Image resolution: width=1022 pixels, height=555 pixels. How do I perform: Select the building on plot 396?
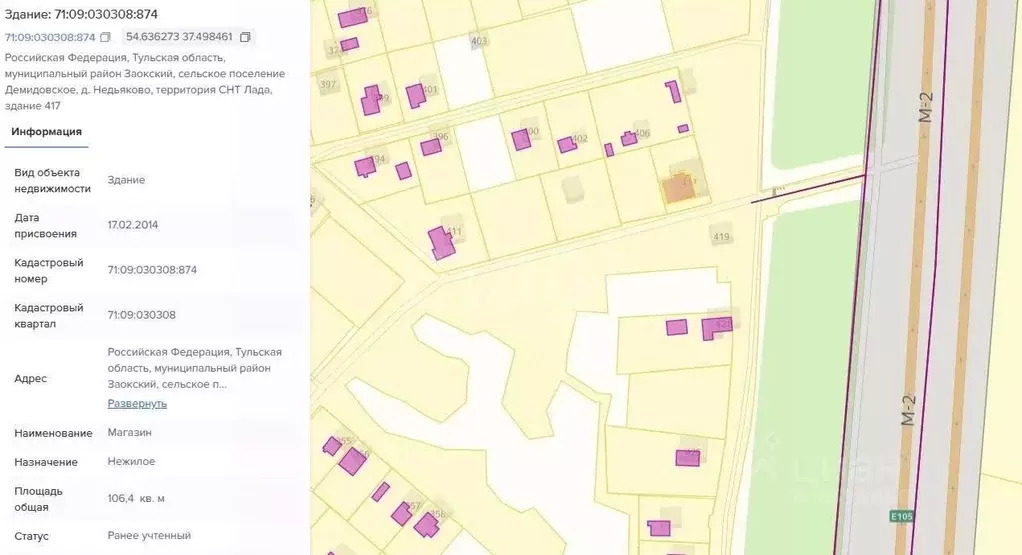[431, 147]
